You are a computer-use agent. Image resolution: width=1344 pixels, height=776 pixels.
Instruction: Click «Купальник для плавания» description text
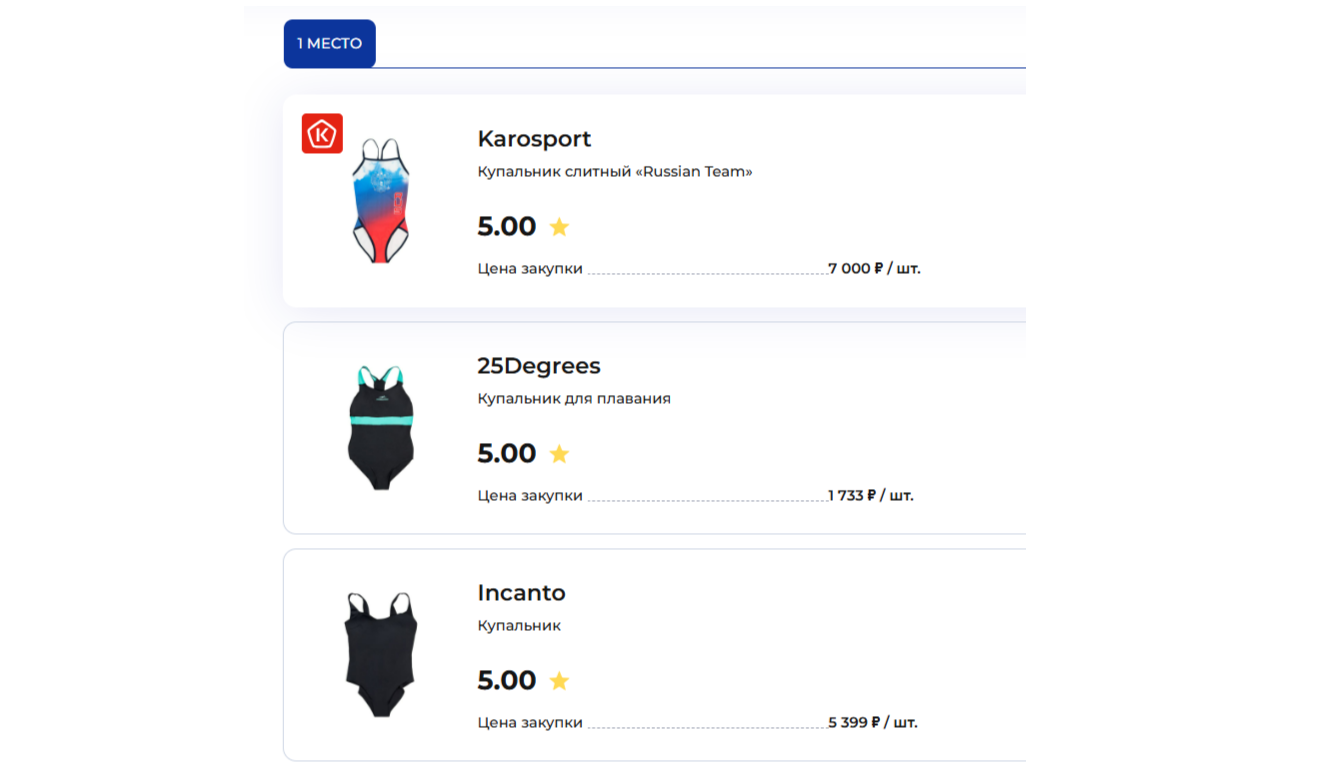point(574,399)
